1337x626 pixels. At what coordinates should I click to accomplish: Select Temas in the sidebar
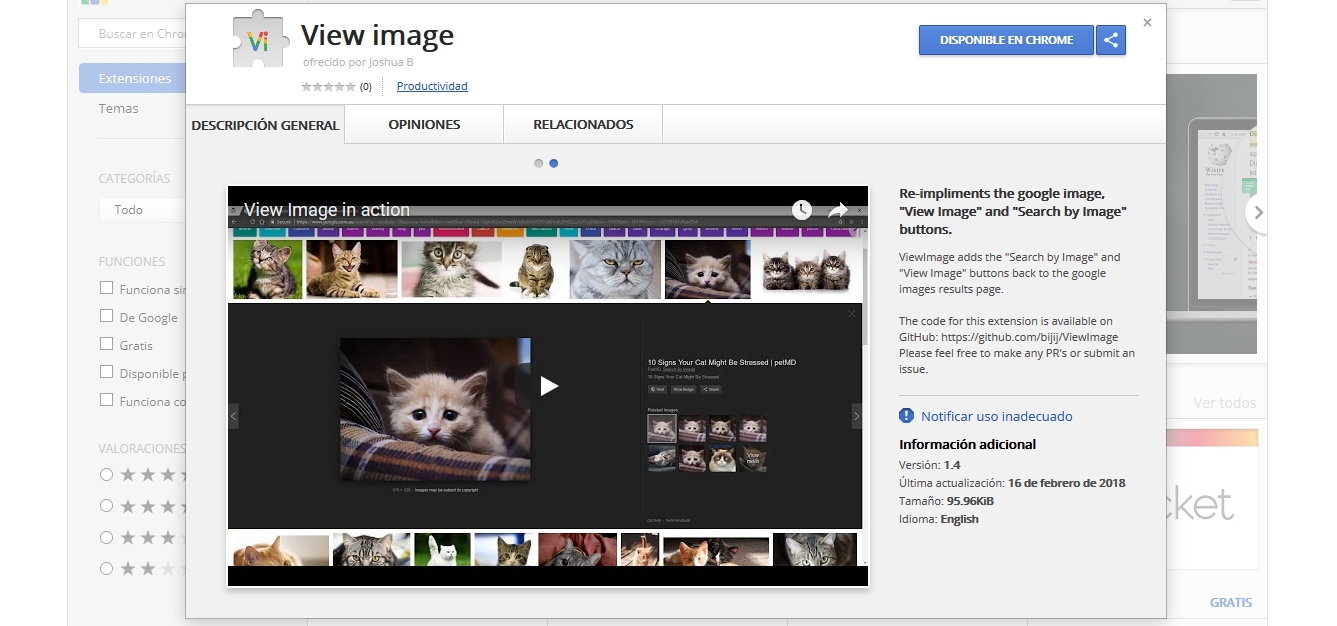pos(118,108)
